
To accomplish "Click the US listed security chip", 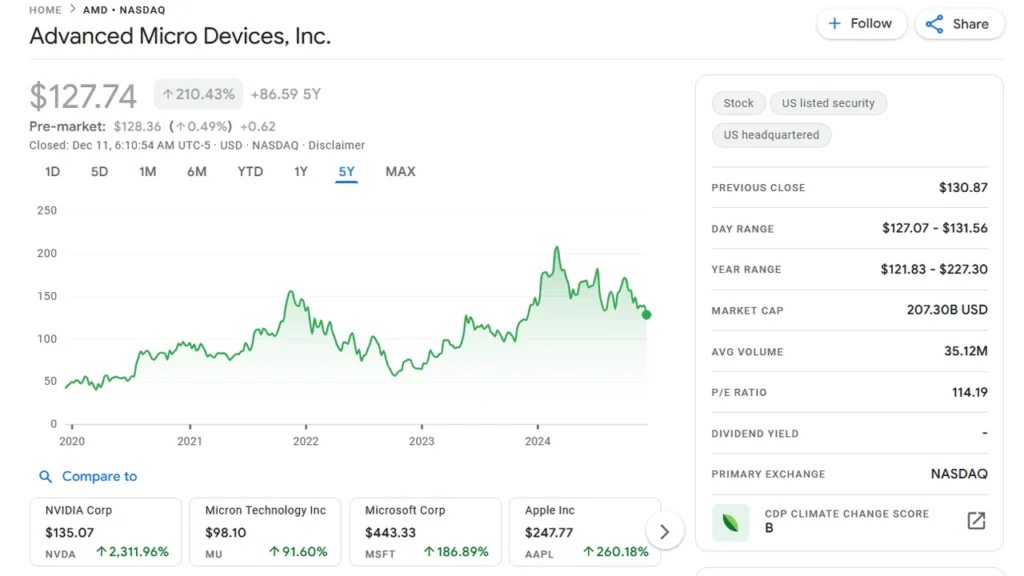I will point(828,103).
